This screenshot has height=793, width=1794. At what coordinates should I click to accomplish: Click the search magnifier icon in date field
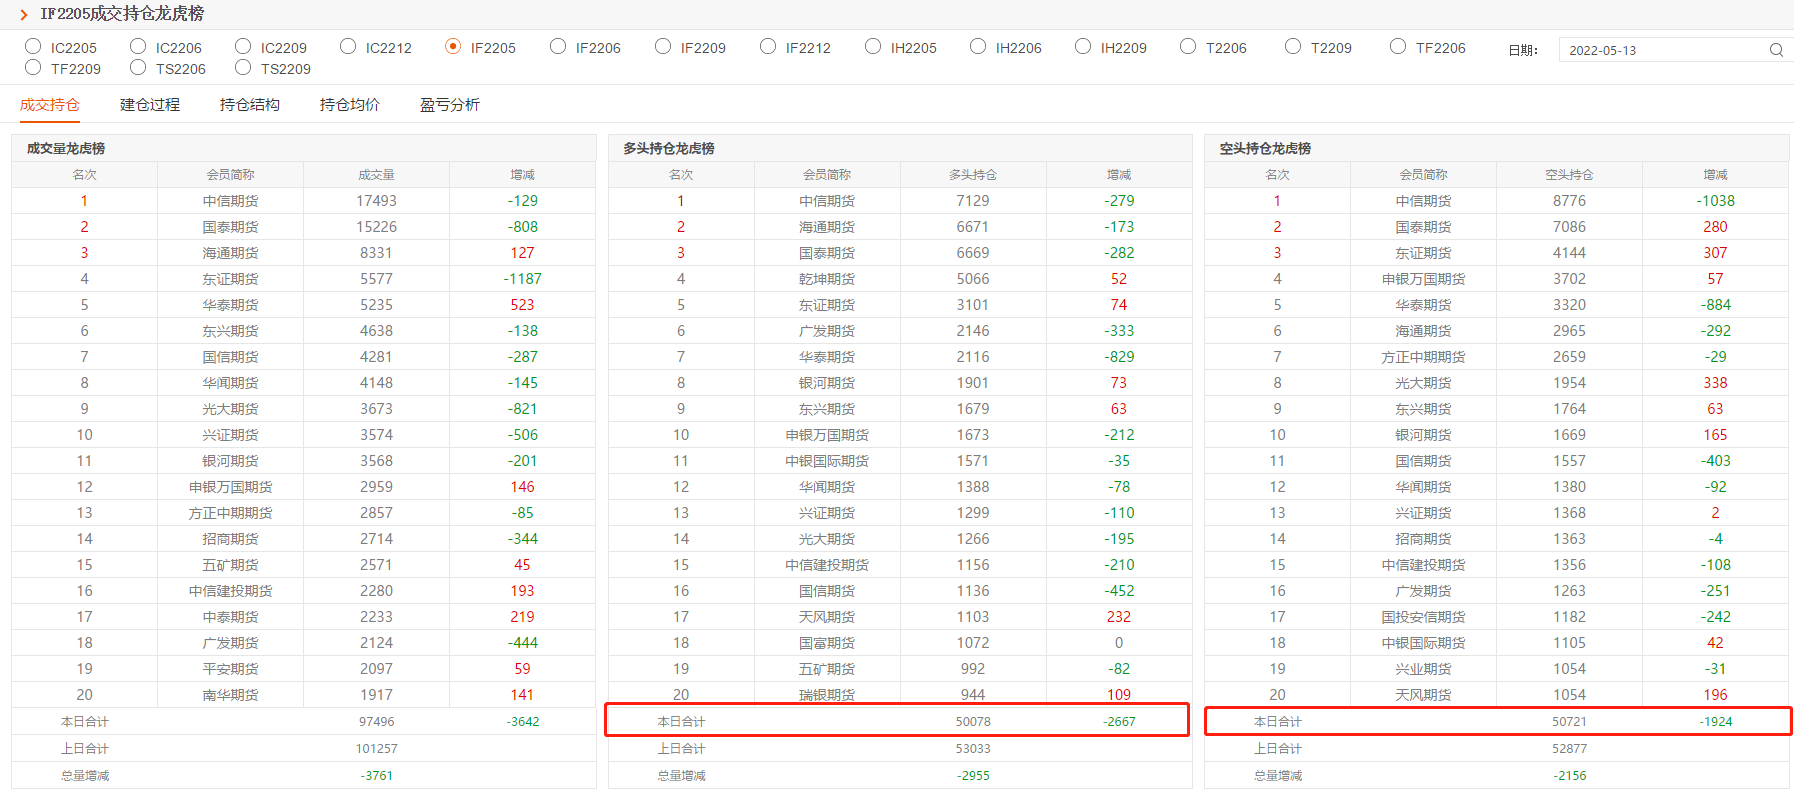point(1776,50)
